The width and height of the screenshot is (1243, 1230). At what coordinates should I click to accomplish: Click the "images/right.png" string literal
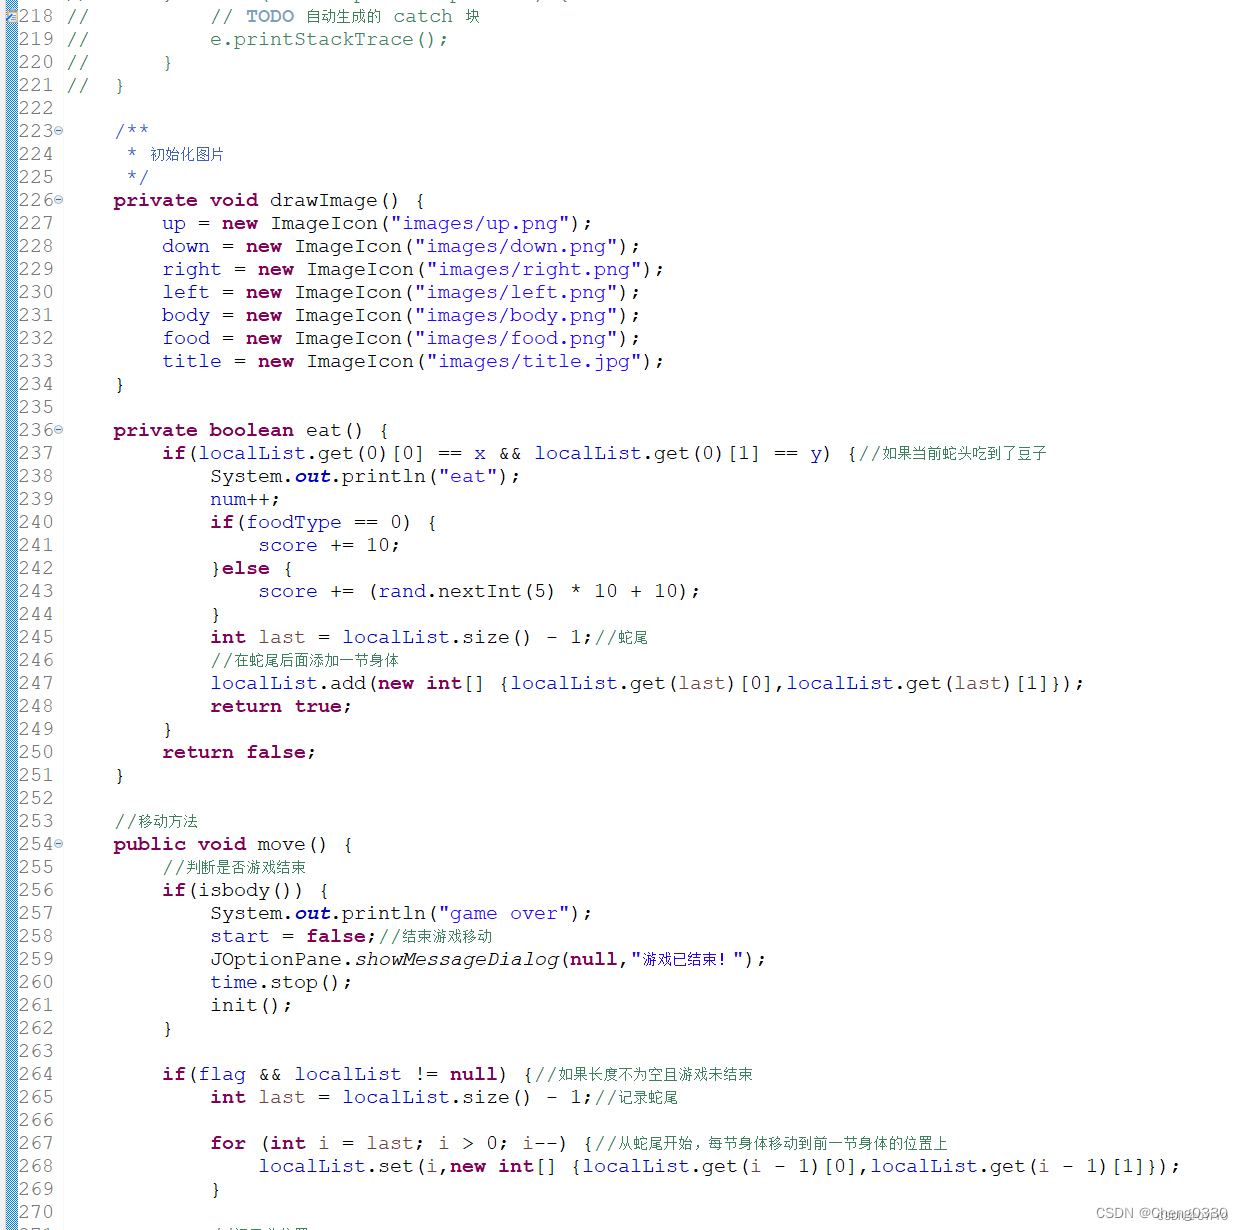534,269
